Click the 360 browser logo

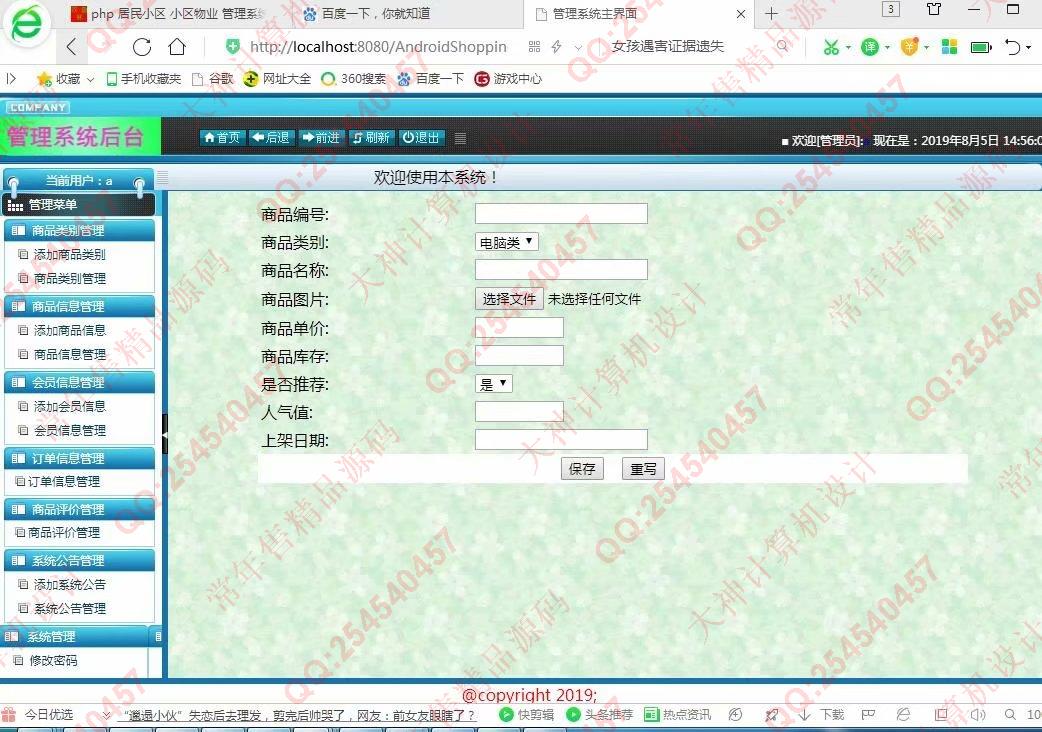pyautogui.click(x=27, y=23)
